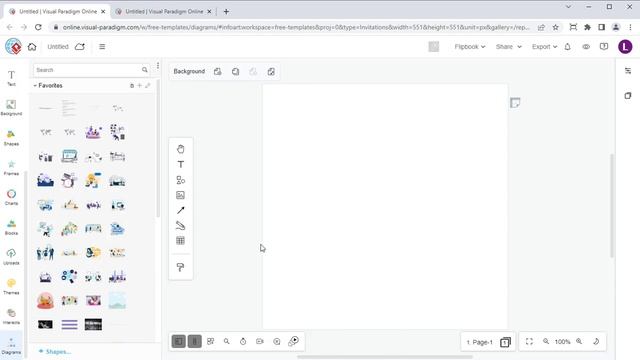The width and height of the screenshot is (640, 360).
Task: Bookmark the page with star icon
Action: click(556, 27)
